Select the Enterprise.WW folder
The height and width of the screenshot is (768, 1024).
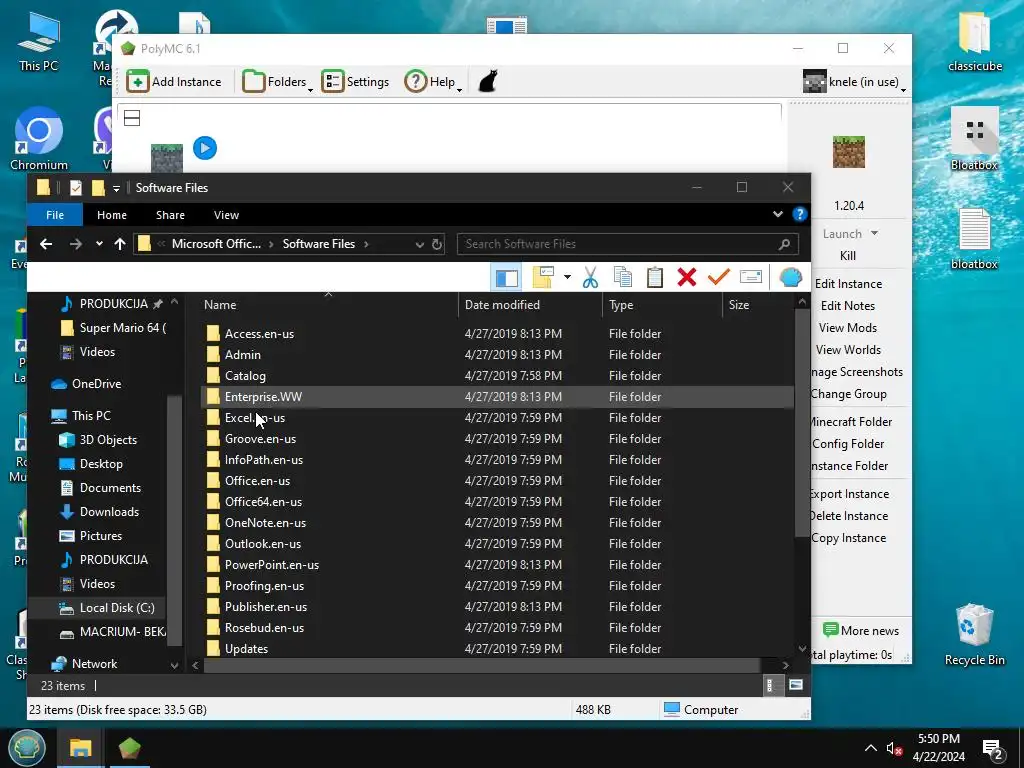pyautogui.click(x=498, y=397)
